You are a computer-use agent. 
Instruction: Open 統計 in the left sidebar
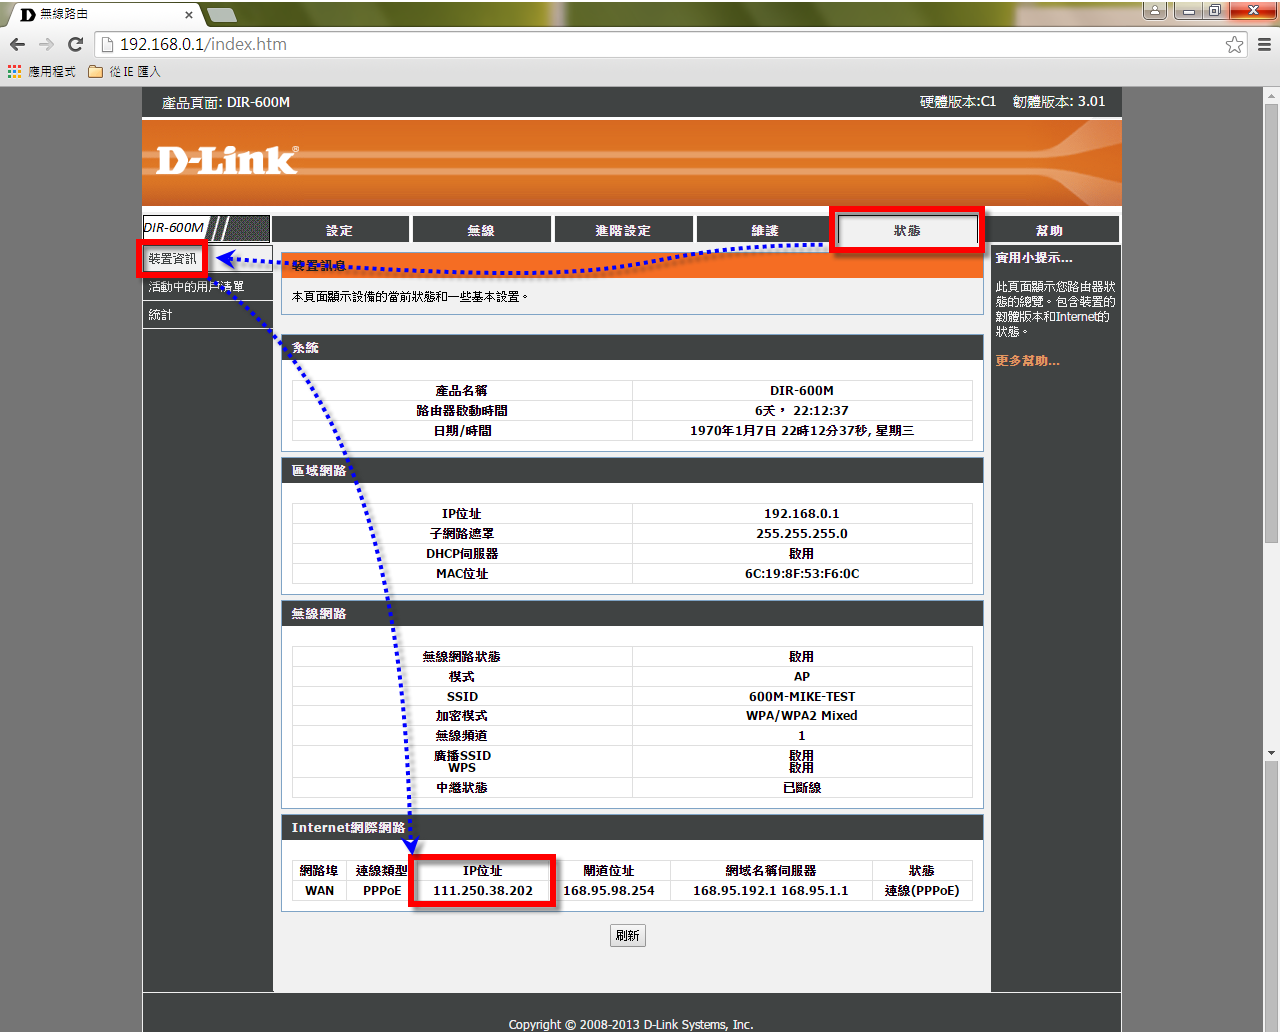click(x=160, y=315)
